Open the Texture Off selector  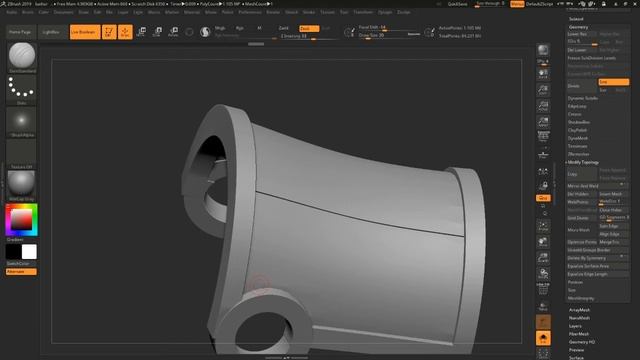(22, 154)
